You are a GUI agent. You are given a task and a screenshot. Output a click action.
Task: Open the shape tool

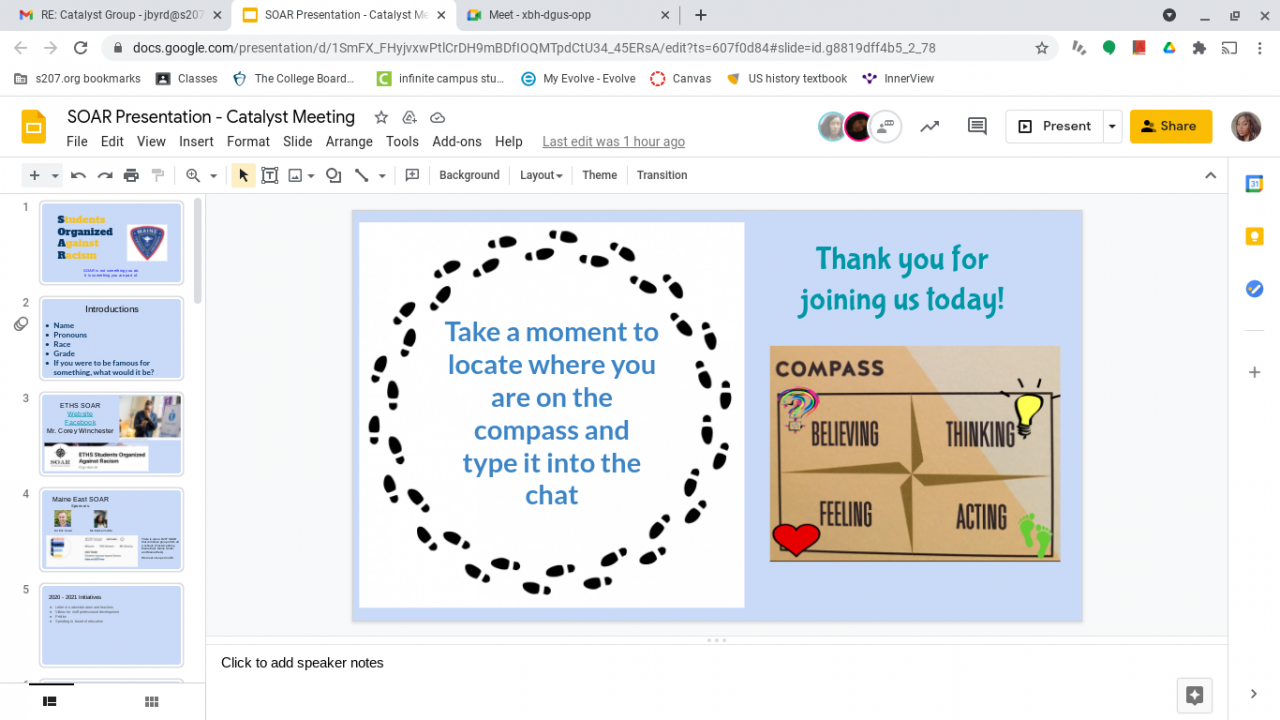[x=334, y=175]
